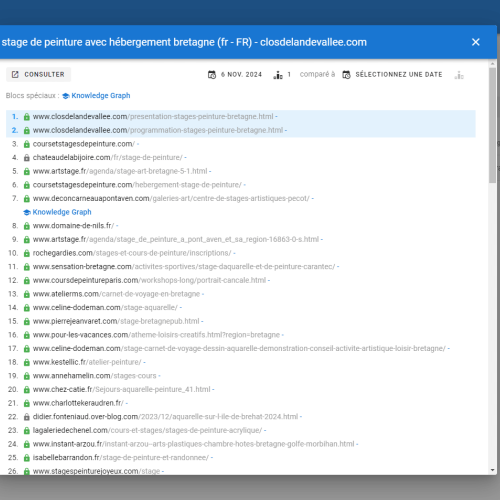
Task: Open www.domaine-de-nils.fr/ result
Action: [x=73, y=226]
